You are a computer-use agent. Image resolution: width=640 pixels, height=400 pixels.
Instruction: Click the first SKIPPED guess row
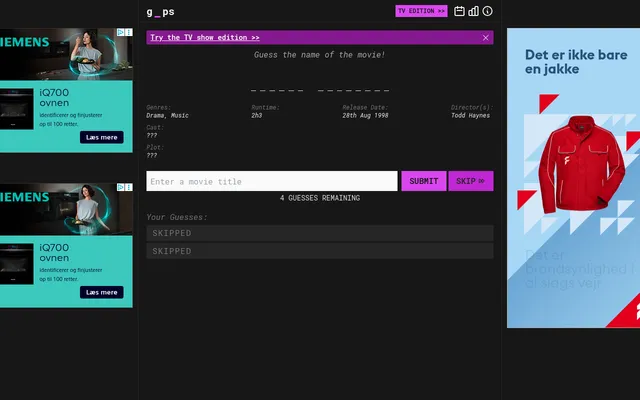(320, 233)
